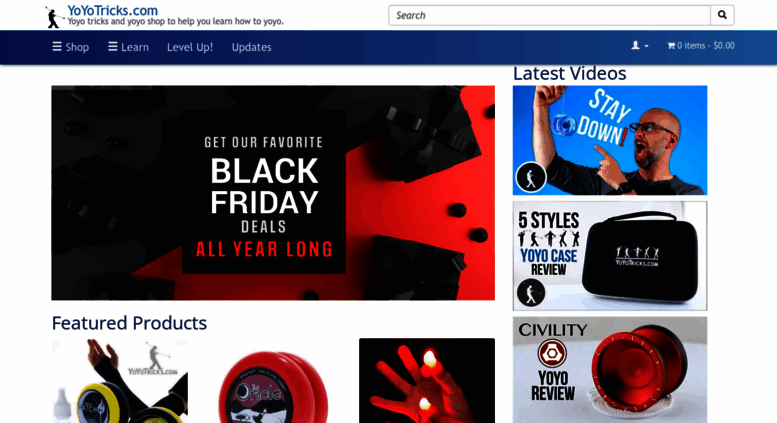This screenshot has width=777, height=423.
Task: Go to the Level Up! page
Action: (x=190, y=47)
